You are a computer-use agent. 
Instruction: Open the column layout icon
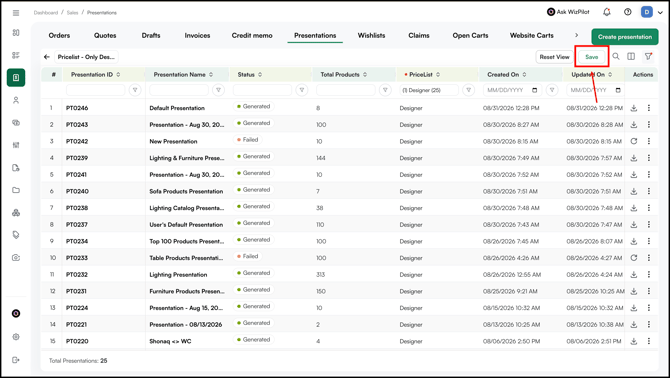(x=631, y=56)
